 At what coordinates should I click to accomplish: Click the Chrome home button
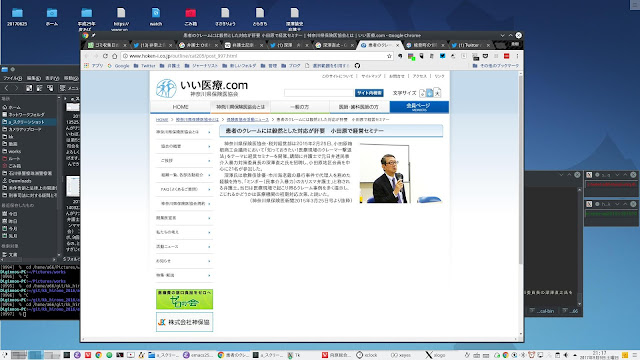115,56
